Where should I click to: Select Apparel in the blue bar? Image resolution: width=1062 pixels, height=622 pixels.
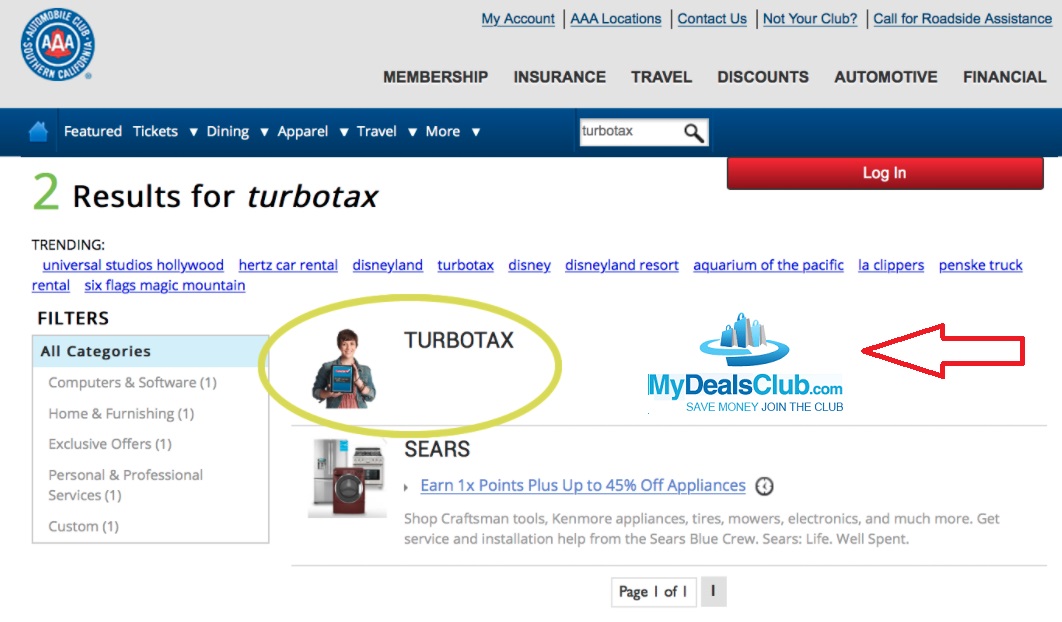click(302, 131)
